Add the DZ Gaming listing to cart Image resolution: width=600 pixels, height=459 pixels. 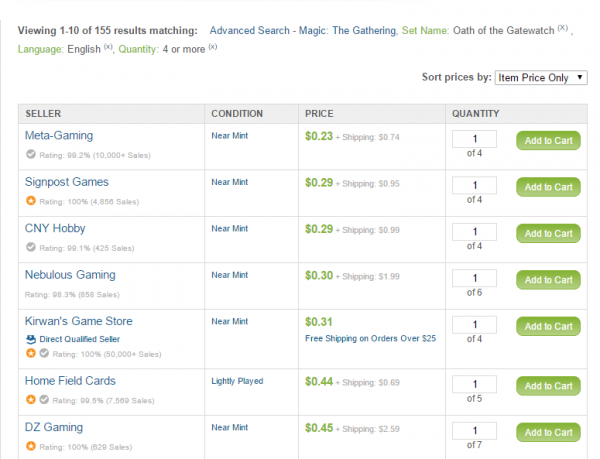[x=548, y=432]
